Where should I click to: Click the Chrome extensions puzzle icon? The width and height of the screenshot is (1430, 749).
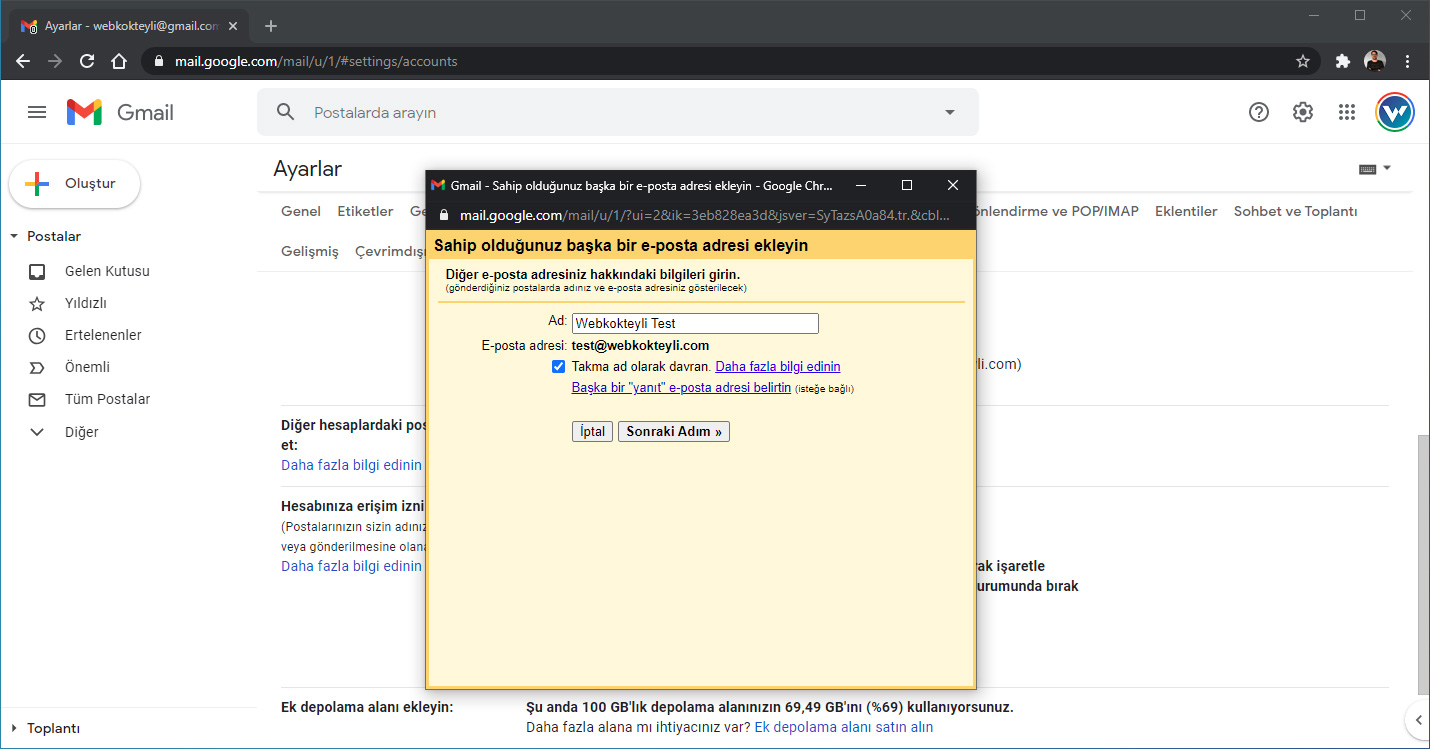(1343, 61)
